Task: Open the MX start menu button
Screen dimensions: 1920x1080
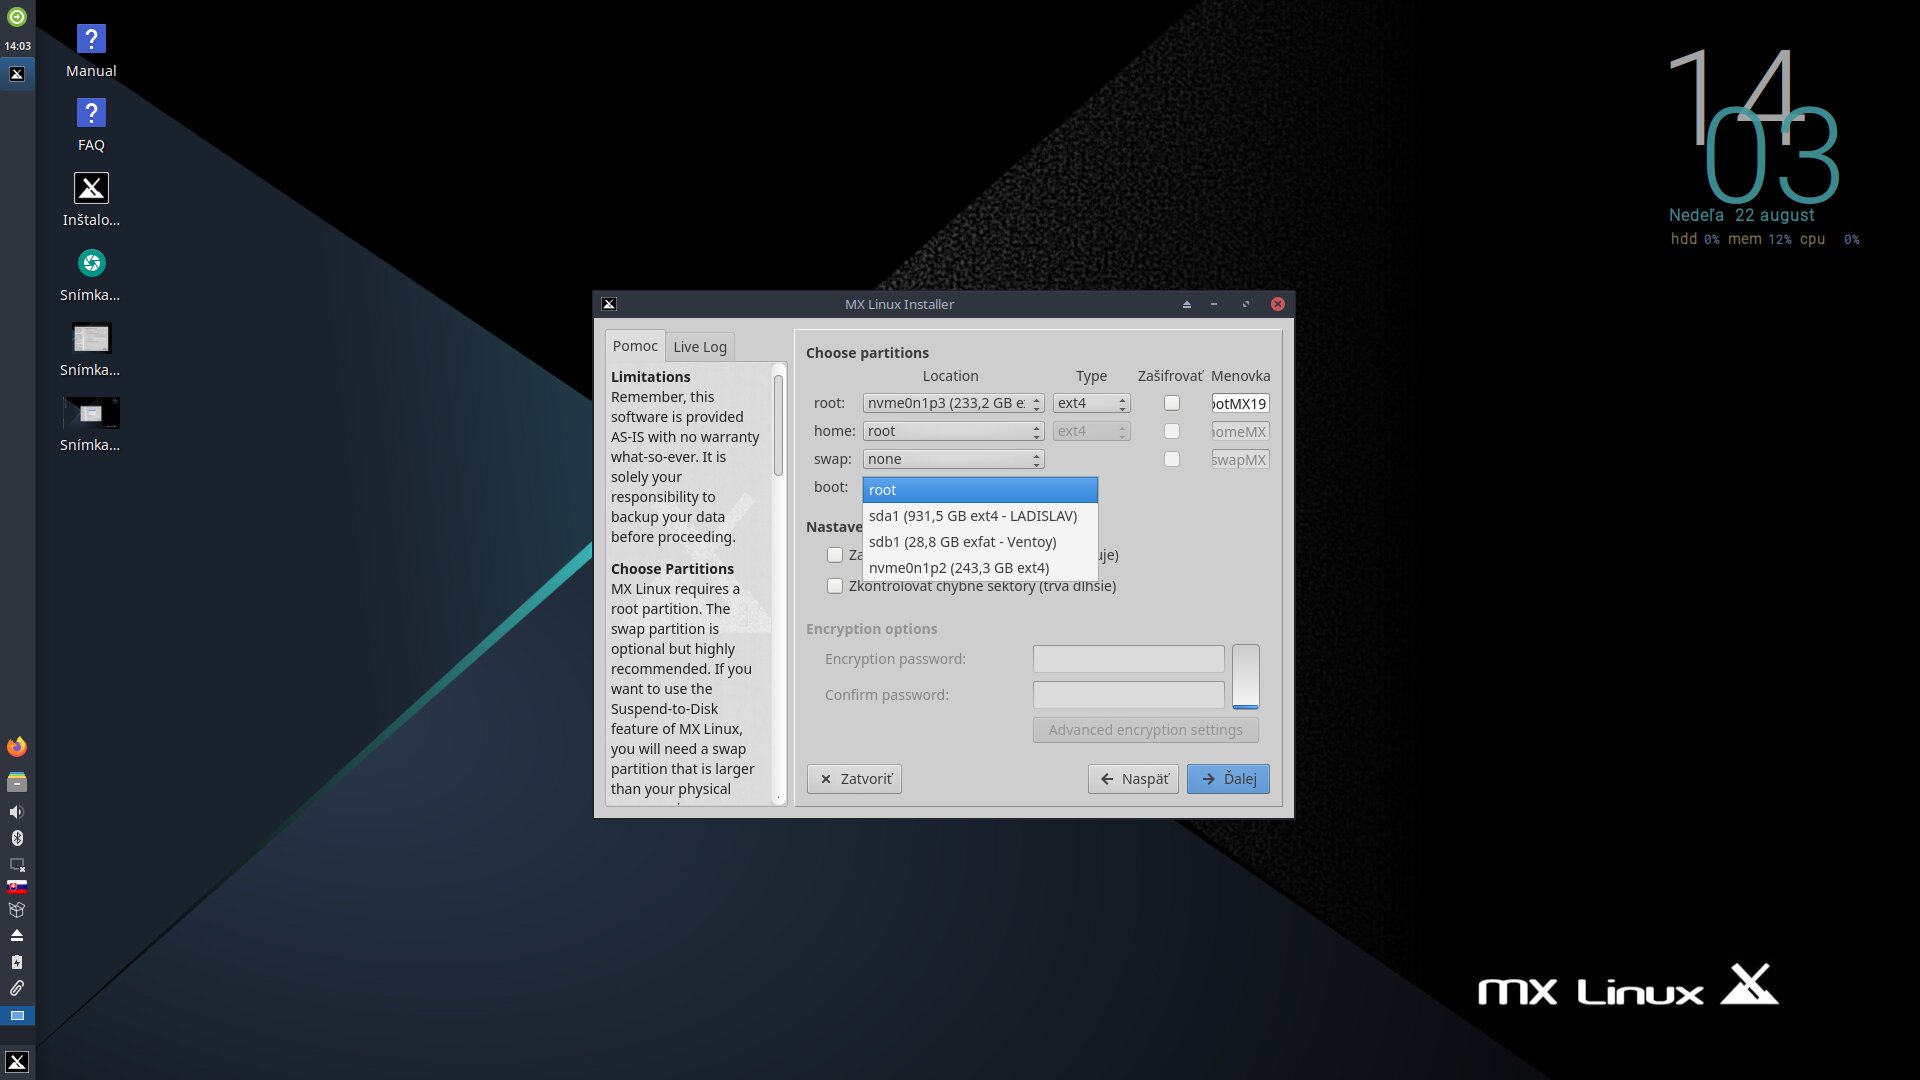Action: point(17,1062)
